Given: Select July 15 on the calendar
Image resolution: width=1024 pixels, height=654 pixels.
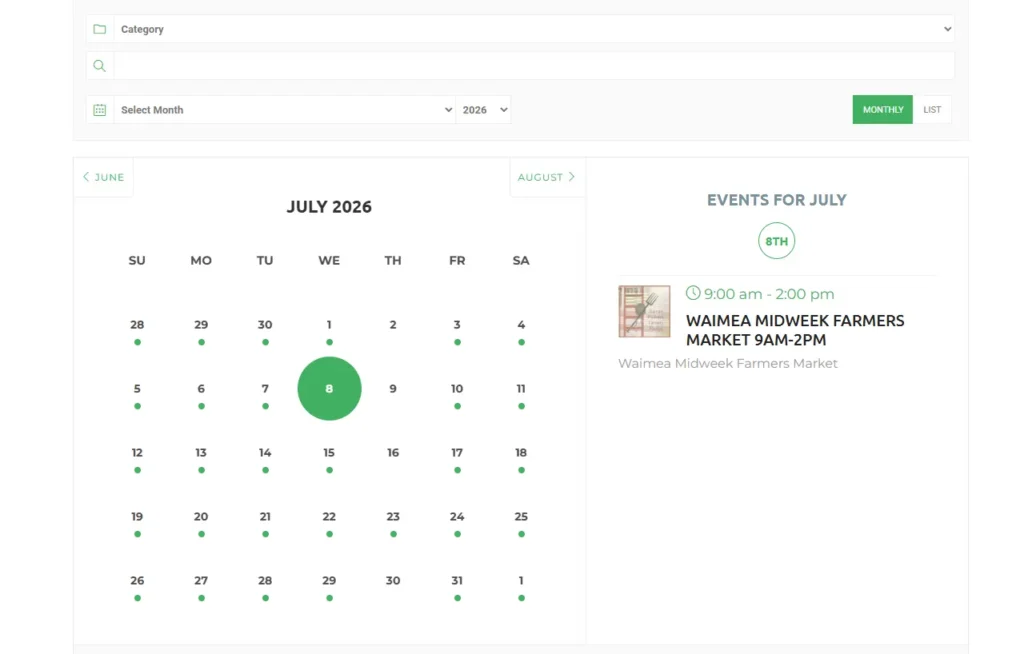Looking at the screenshot, I should click(329, 453).
